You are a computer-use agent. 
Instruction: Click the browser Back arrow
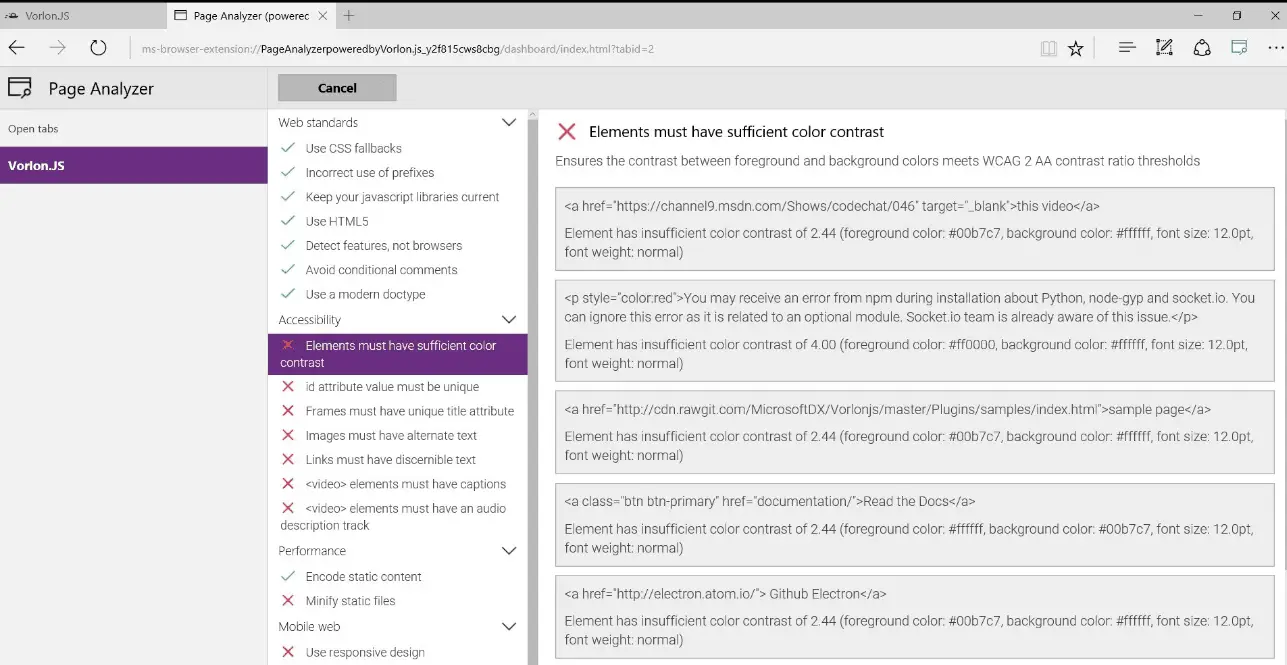[17, 48]
